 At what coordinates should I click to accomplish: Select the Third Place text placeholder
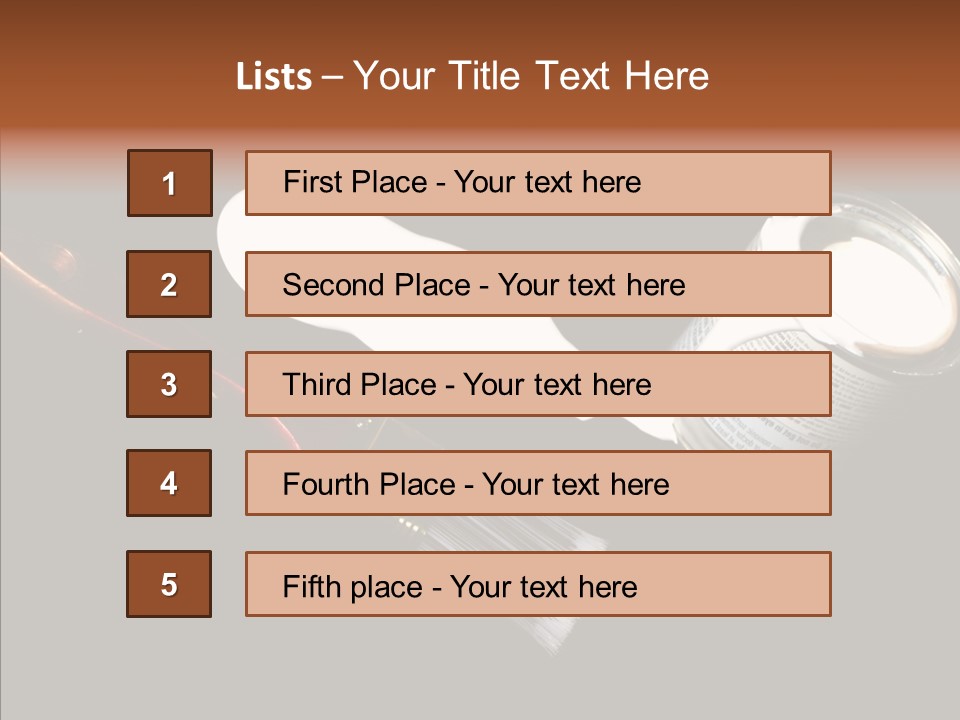[538, 384]
